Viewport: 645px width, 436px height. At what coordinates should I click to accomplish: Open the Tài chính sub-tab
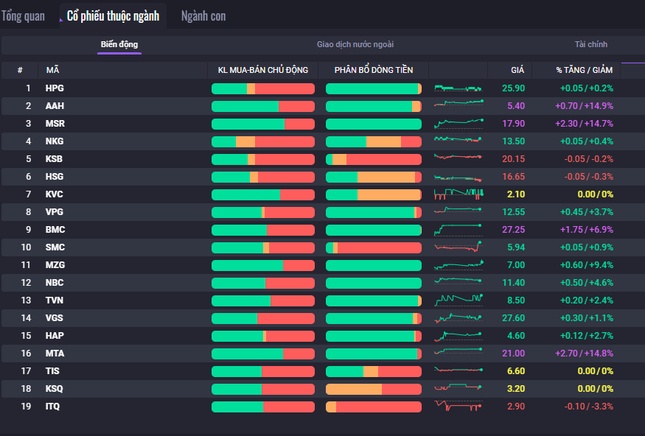click(591, 45)
